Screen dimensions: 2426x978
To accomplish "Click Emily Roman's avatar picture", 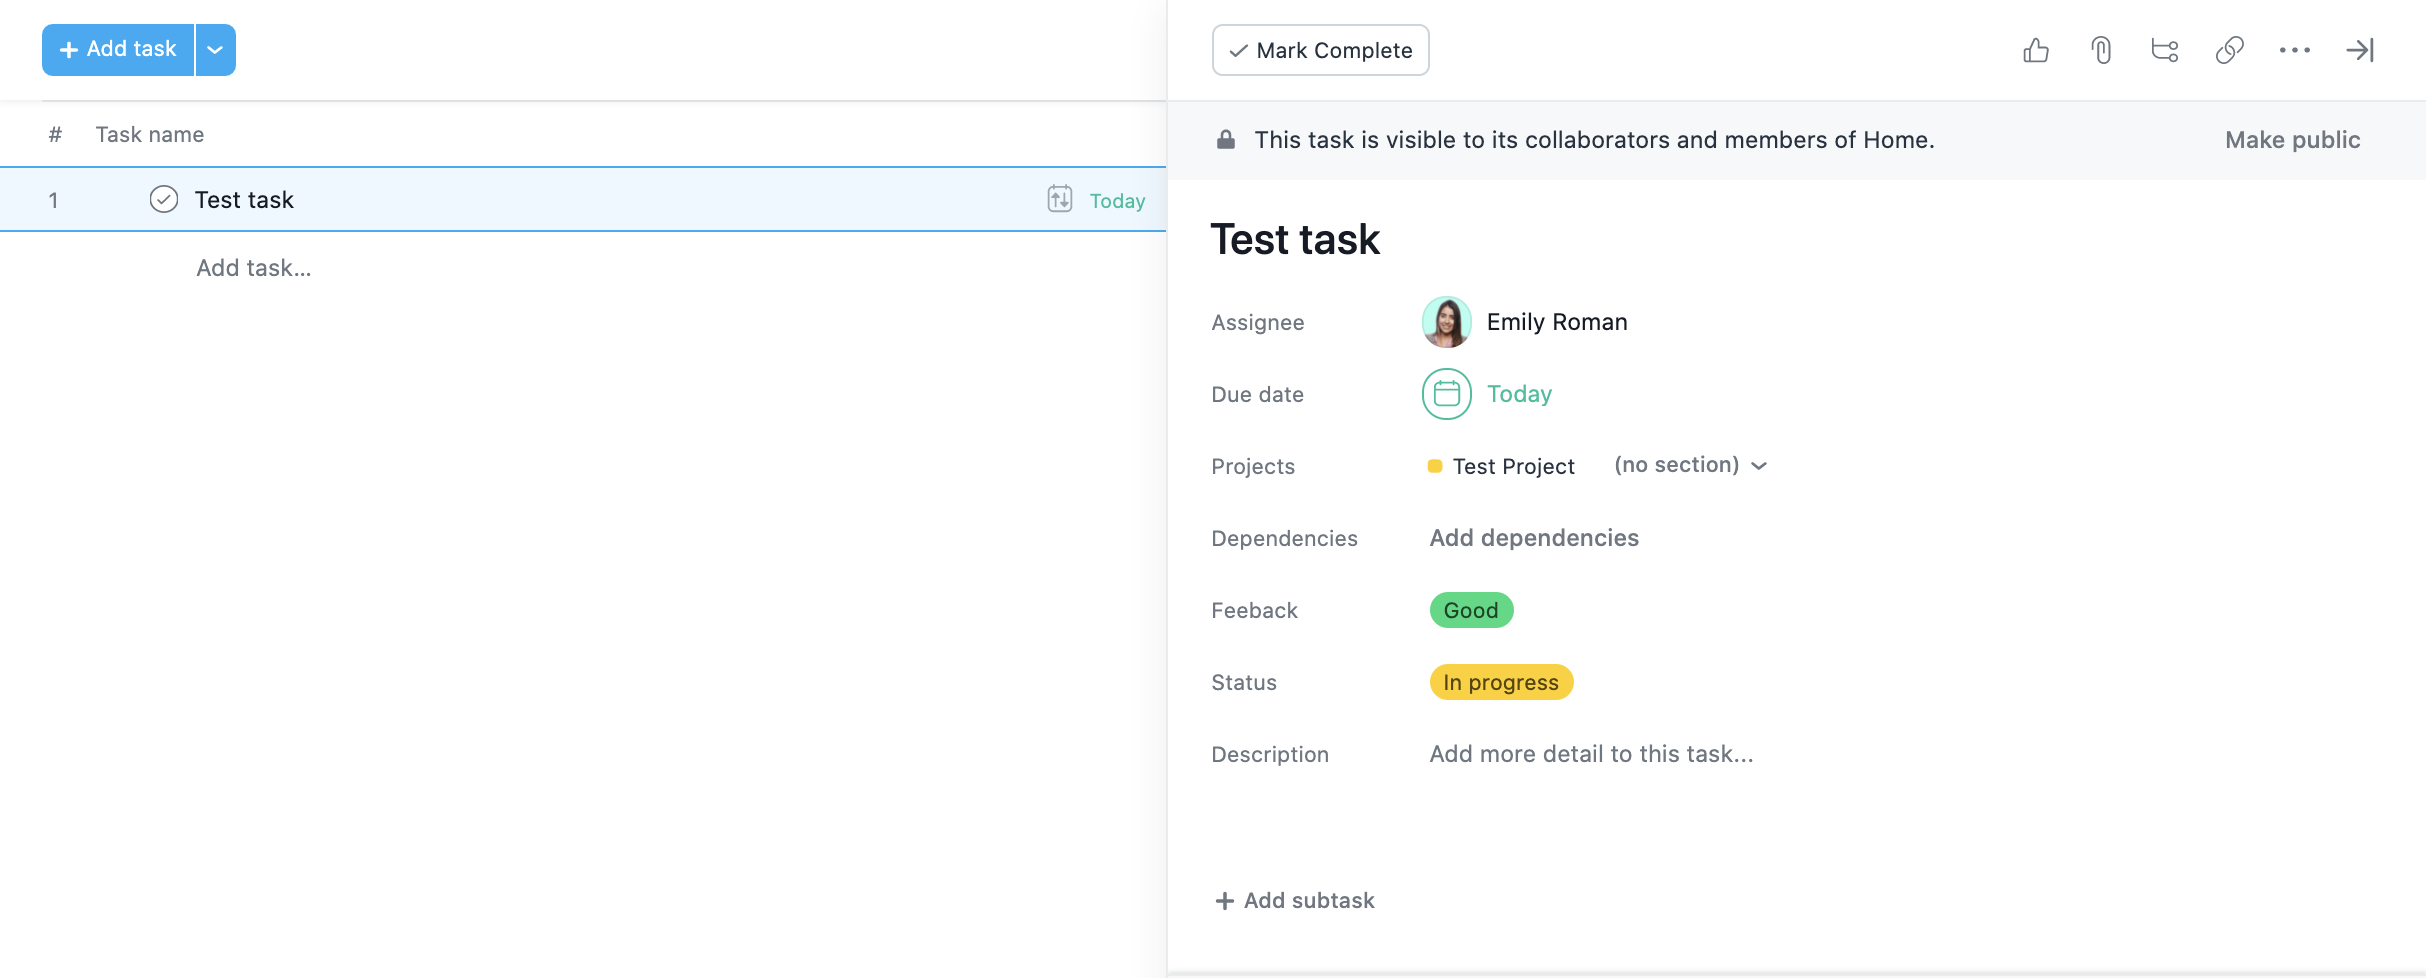I will tap(1446, 322).
